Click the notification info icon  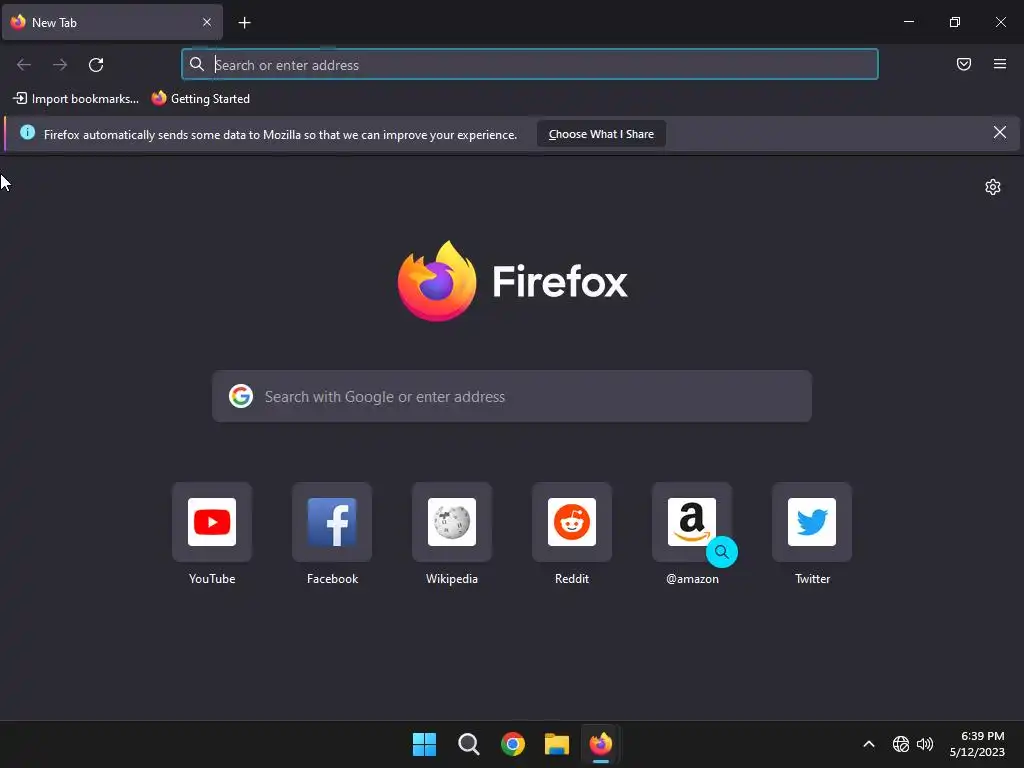(27, 133)
